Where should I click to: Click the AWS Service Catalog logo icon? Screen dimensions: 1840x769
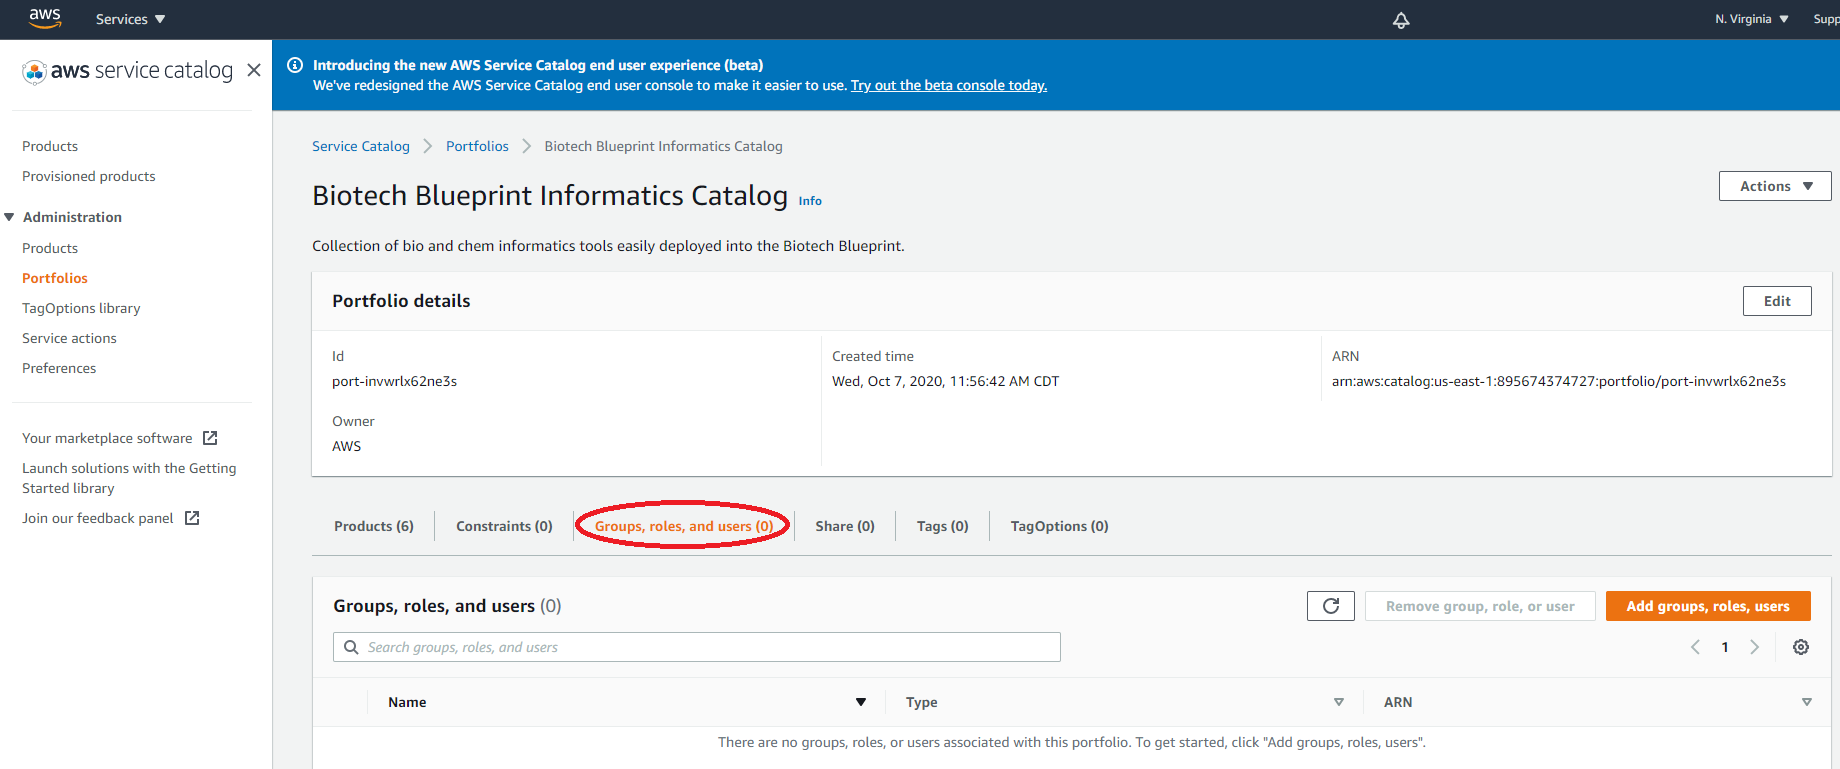pyautogui.click(x=34, y=71)
